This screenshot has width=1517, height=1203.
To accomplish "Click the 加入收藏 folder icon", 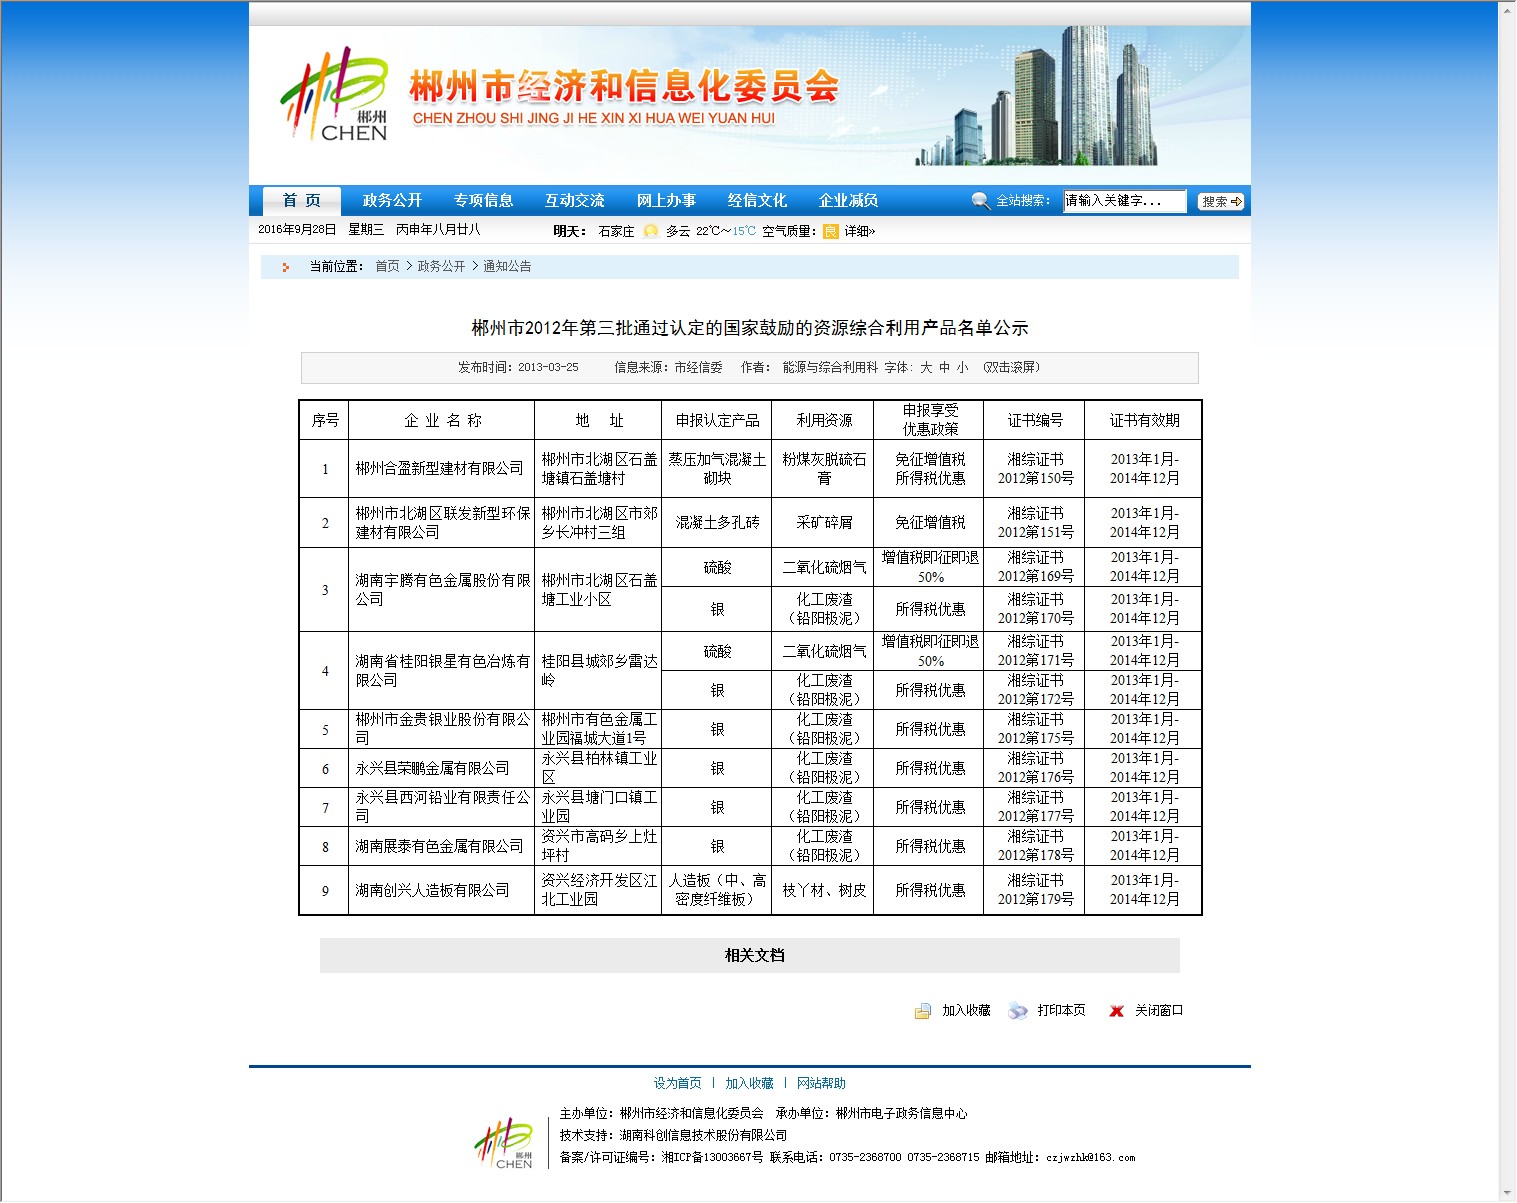I will click(x=923, y=1011).
